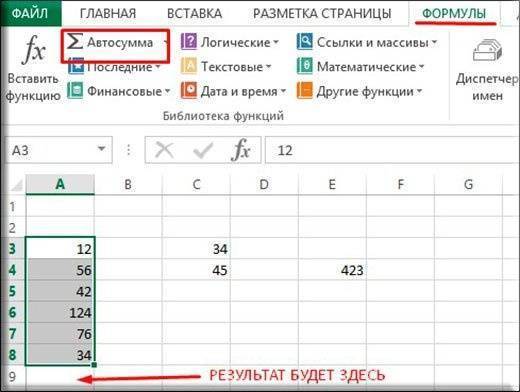520x392 pixels.
Task: Open Дата и время clock icon
Action: click(x=189, y=91)
